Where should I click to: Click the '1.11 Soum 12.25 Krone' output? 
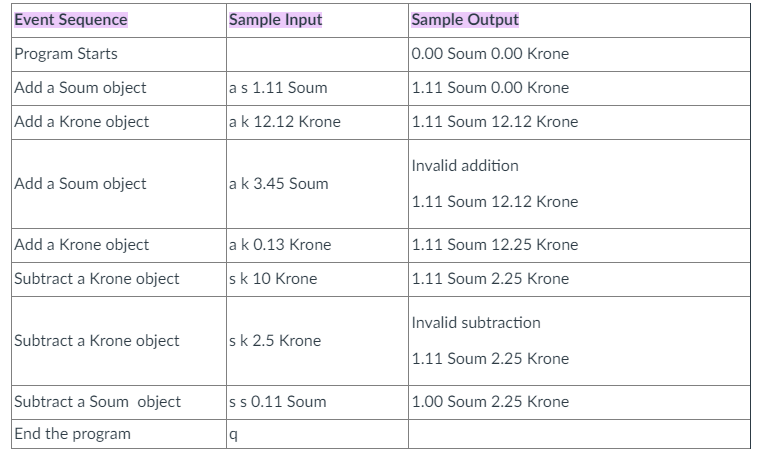point(494,244)
